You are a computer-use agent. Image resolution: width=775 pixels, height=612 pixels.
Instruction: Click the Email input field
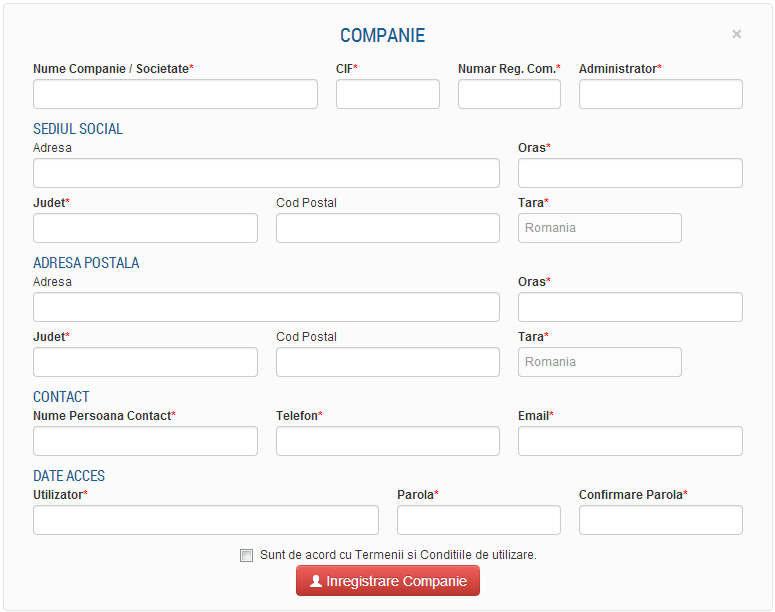(630, 441)
